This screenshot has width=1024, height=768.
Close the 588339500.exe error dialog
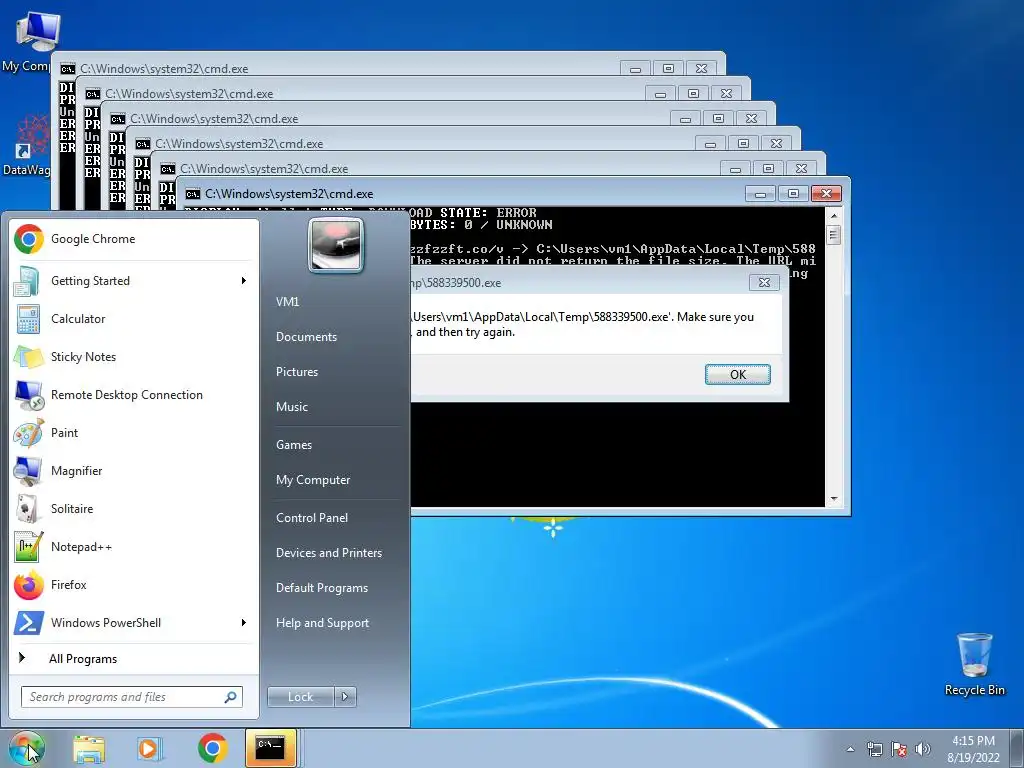point(764,282)
